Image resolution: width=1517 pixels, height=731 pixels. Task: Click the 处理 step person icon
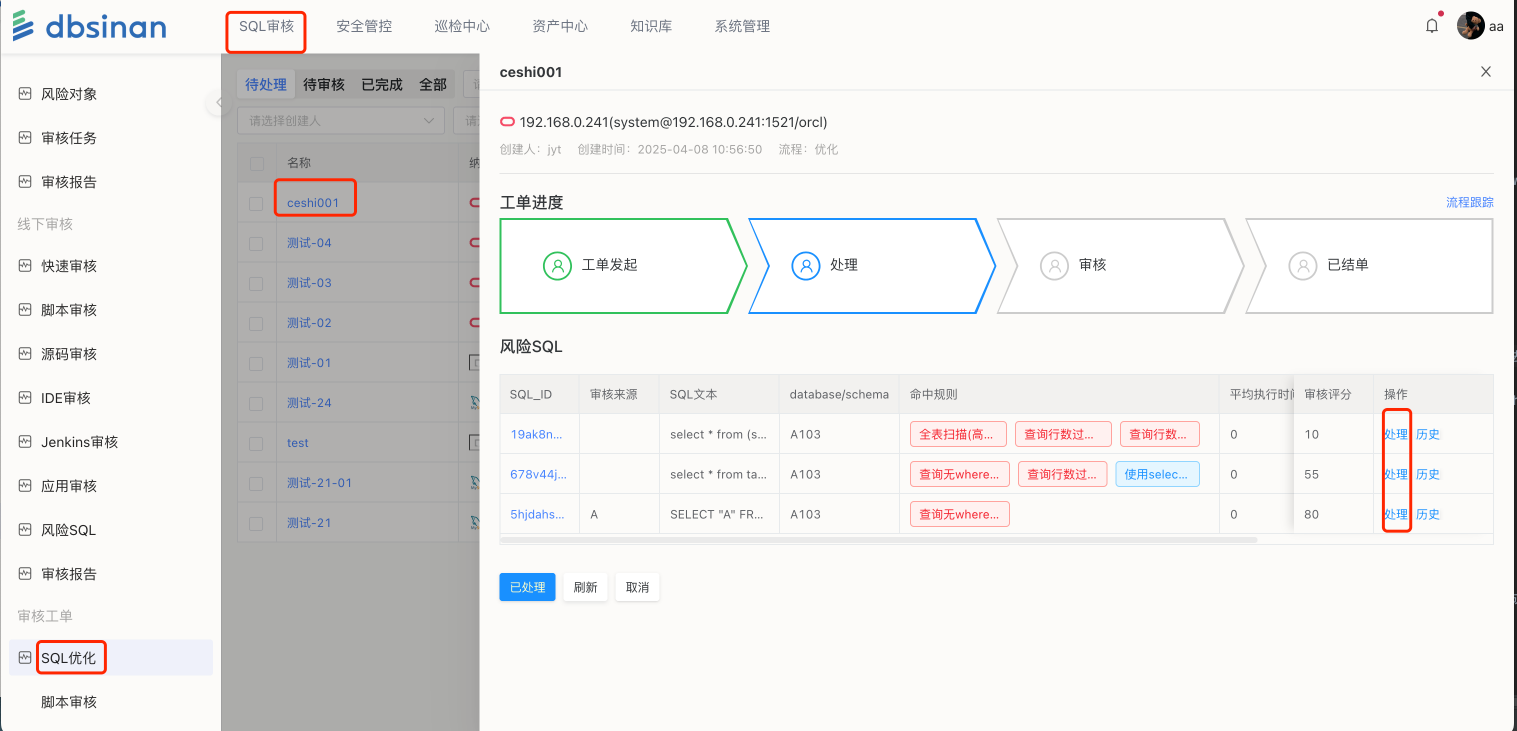pyautogui.click(x=805, y=265)
